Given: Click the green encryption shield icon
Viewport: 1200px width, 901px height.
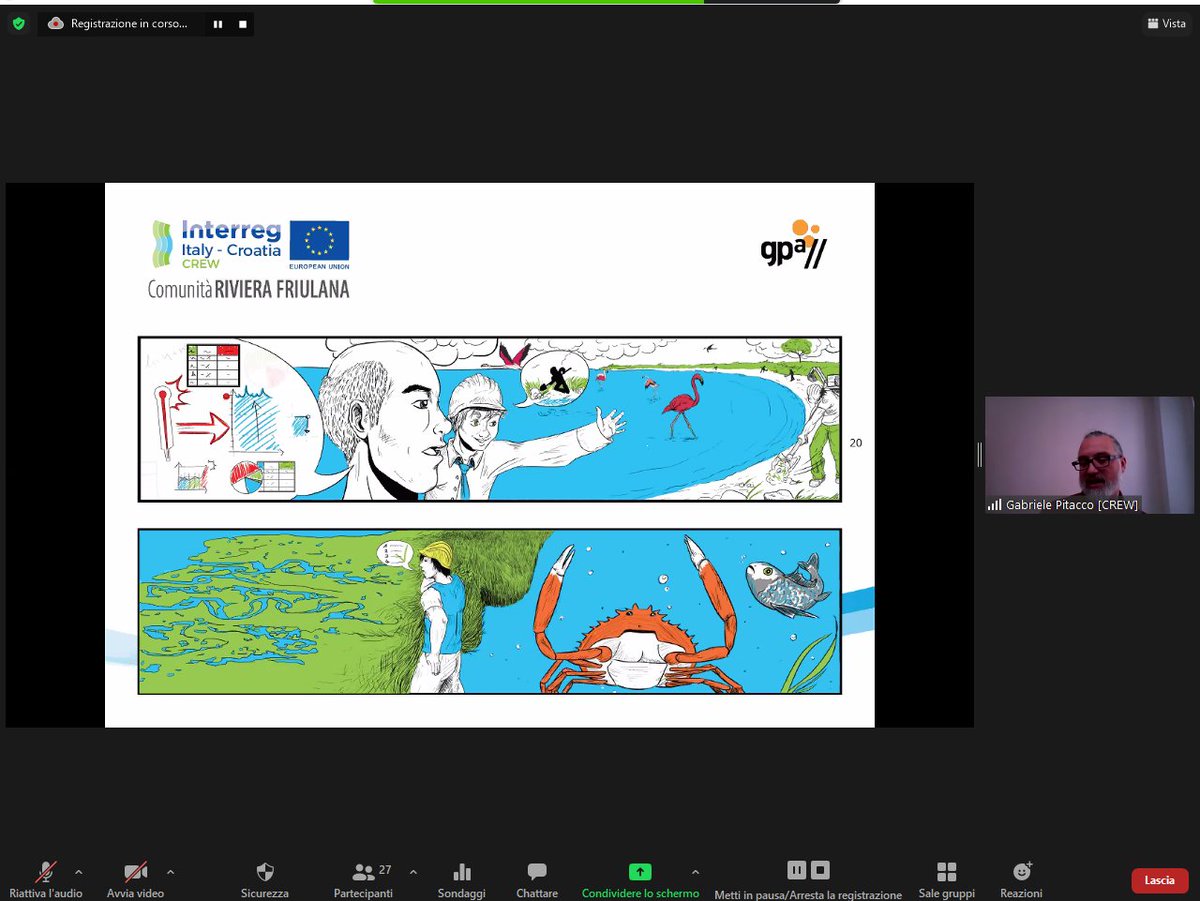Looking at the screenshot, I should tap(18, 24).
